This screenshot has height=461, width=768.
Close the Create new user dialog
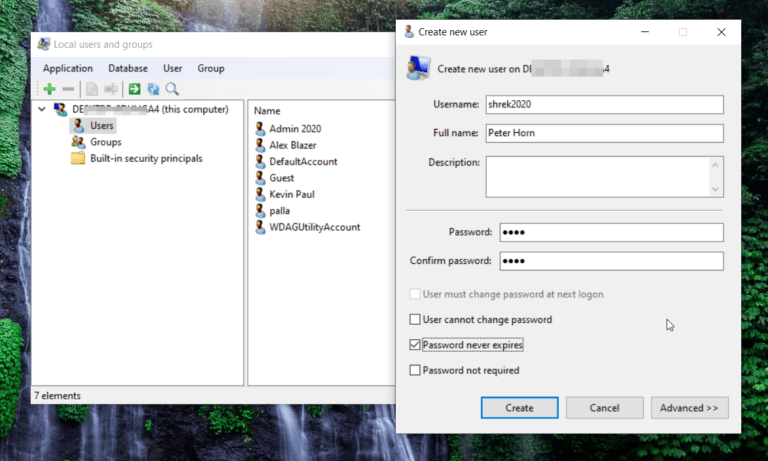click(721, 32)
